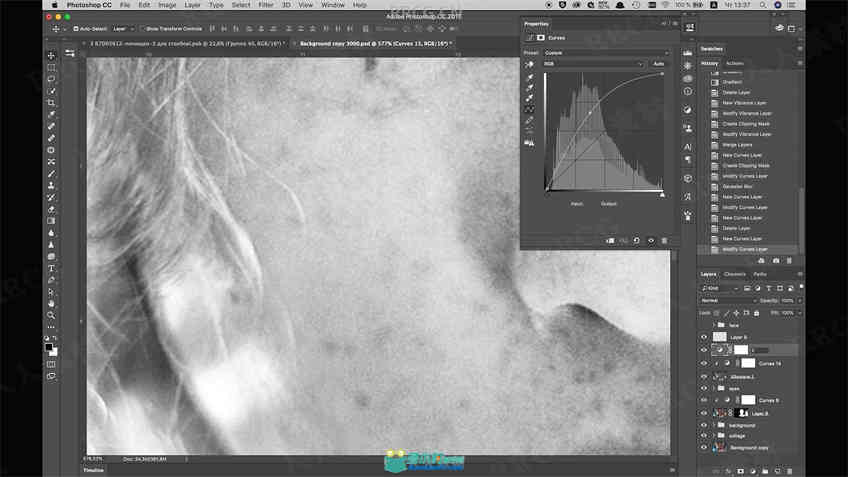The image size is (848, 477).
Task: Expand the collage group folder
Action: (x=714, y=436)
